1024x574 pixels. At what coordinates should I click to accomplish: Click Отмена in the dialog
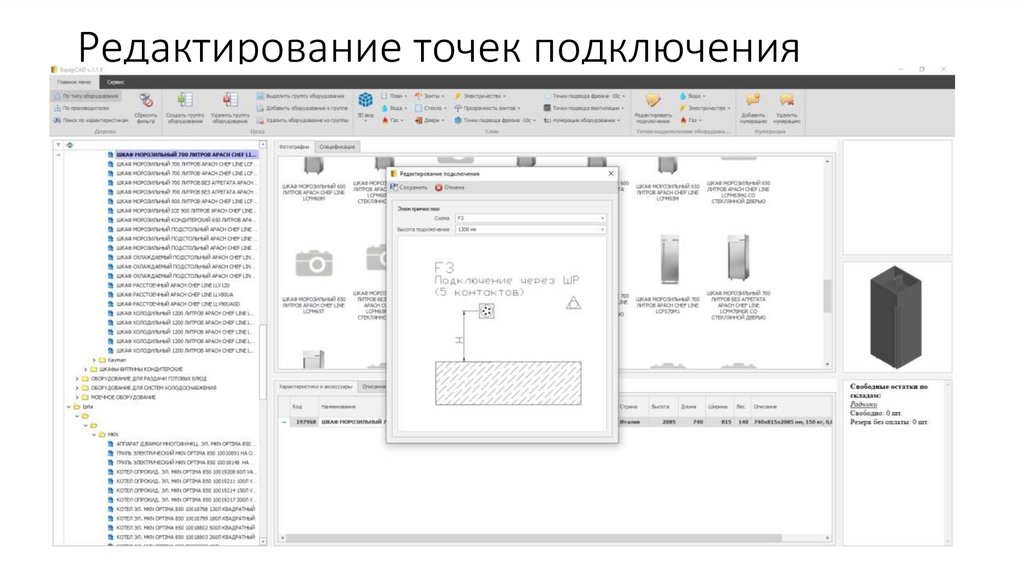pos(449,187)
